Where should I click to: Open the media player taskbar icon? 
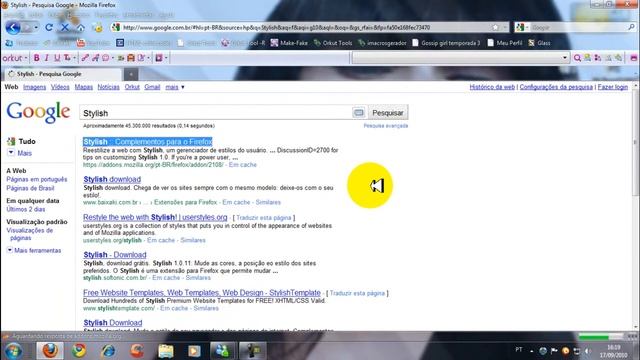pyautogui.click(x=194, y=351)
